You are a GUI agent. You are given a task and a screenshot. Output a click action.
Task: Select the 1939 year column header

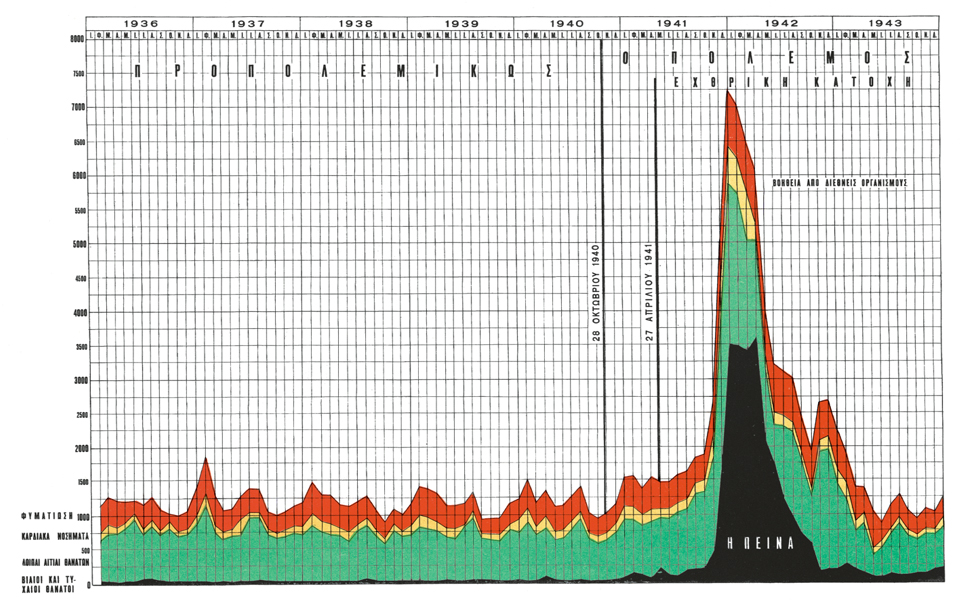[x=460, y=22]
